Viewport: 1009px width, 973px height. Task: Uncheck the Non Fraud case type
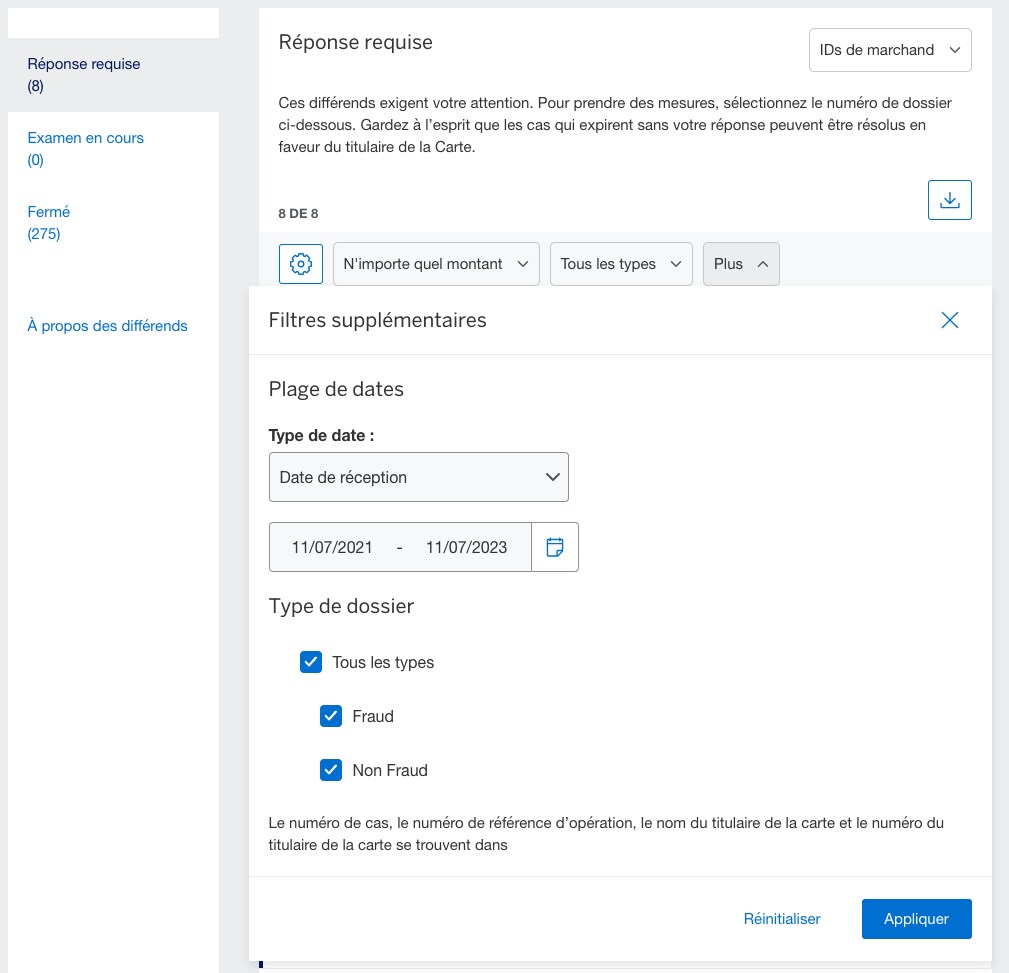331,770
